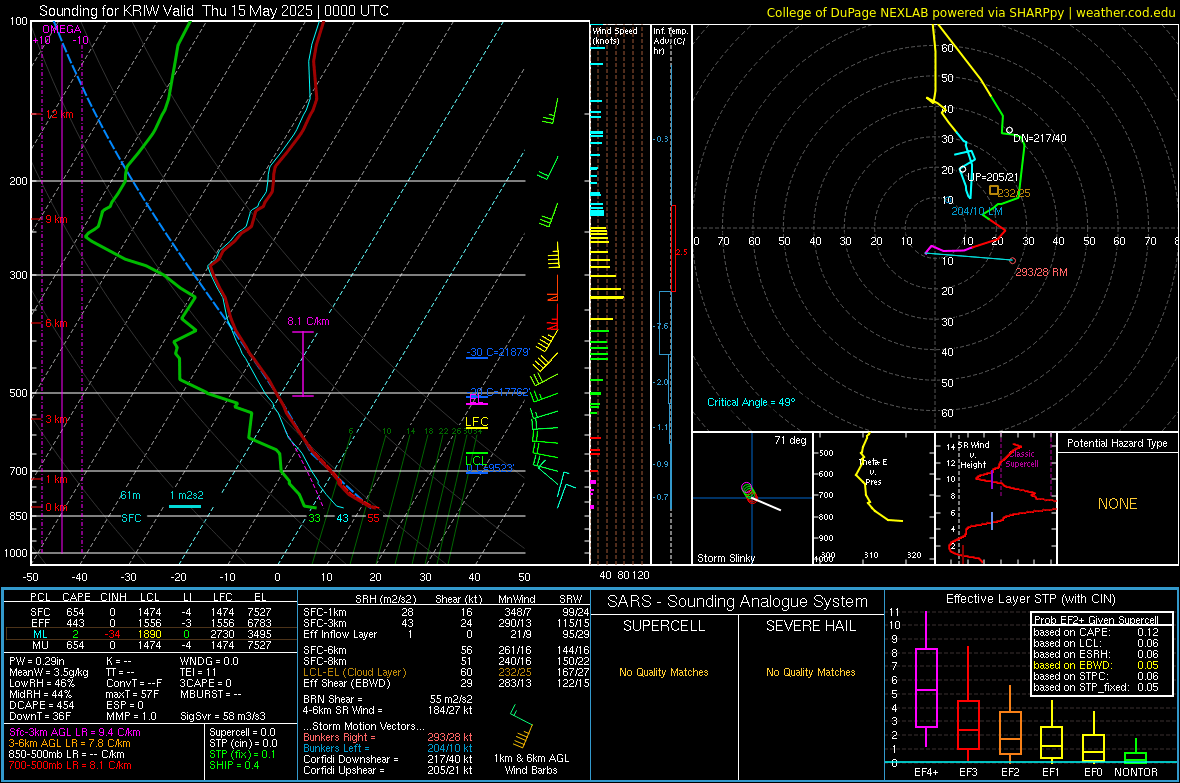Click the 'Storm Slinky' panel label
This screenshot has width=1180, height=783.
[725, 558]
